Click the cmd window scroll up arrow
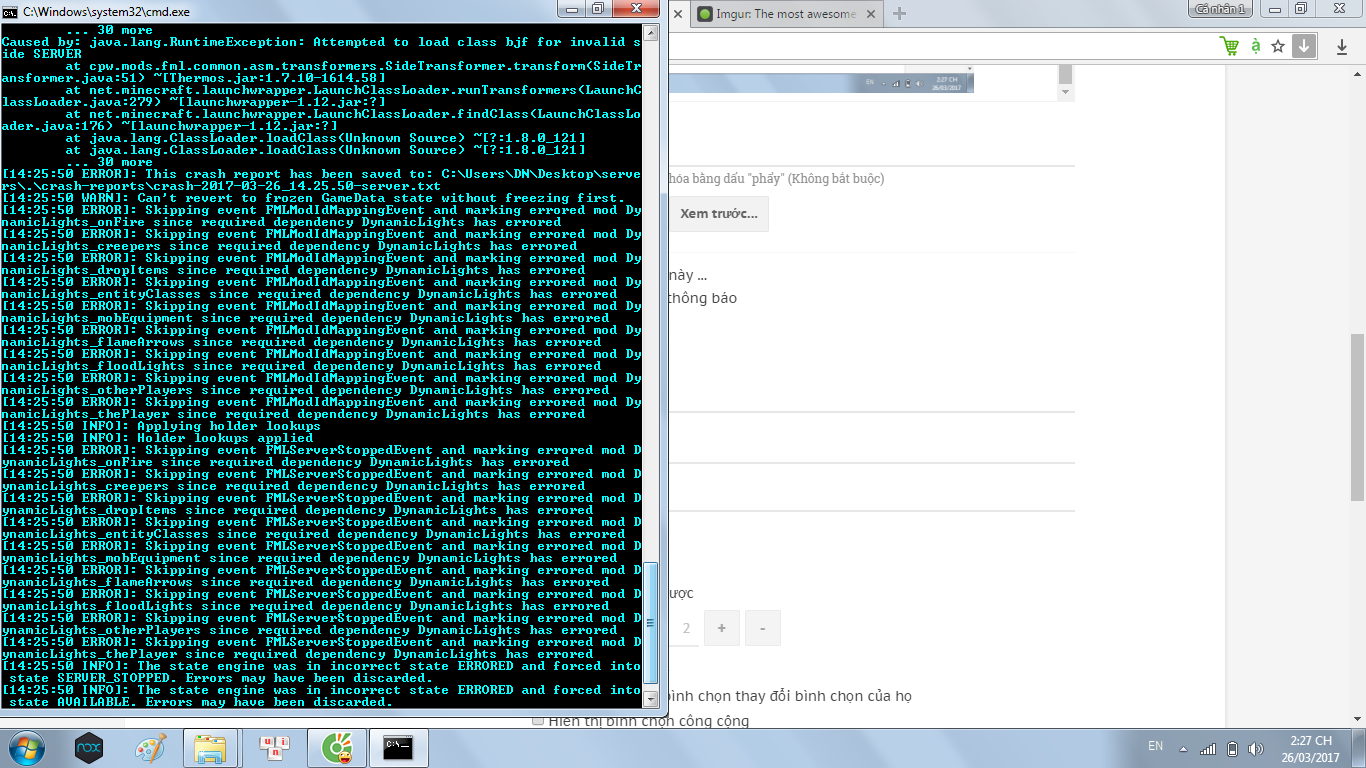1366x768 pixels. (x=651, y=32)
